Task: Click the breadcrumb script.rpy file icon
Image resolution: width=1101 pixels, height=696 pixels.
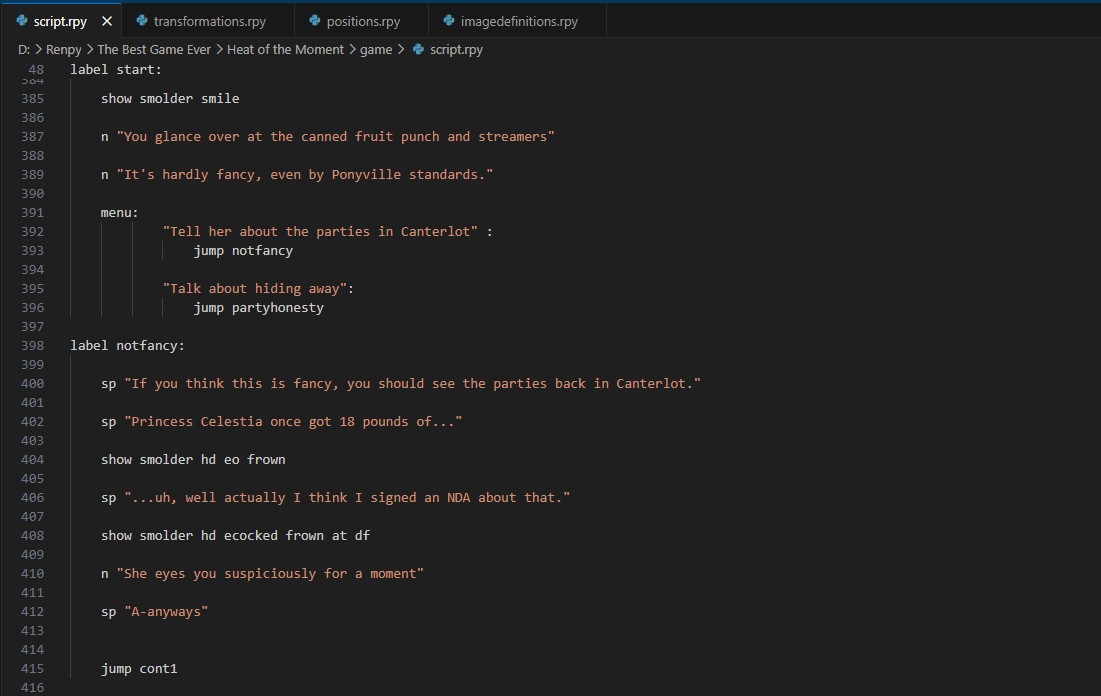Action: tap(418, 49)
